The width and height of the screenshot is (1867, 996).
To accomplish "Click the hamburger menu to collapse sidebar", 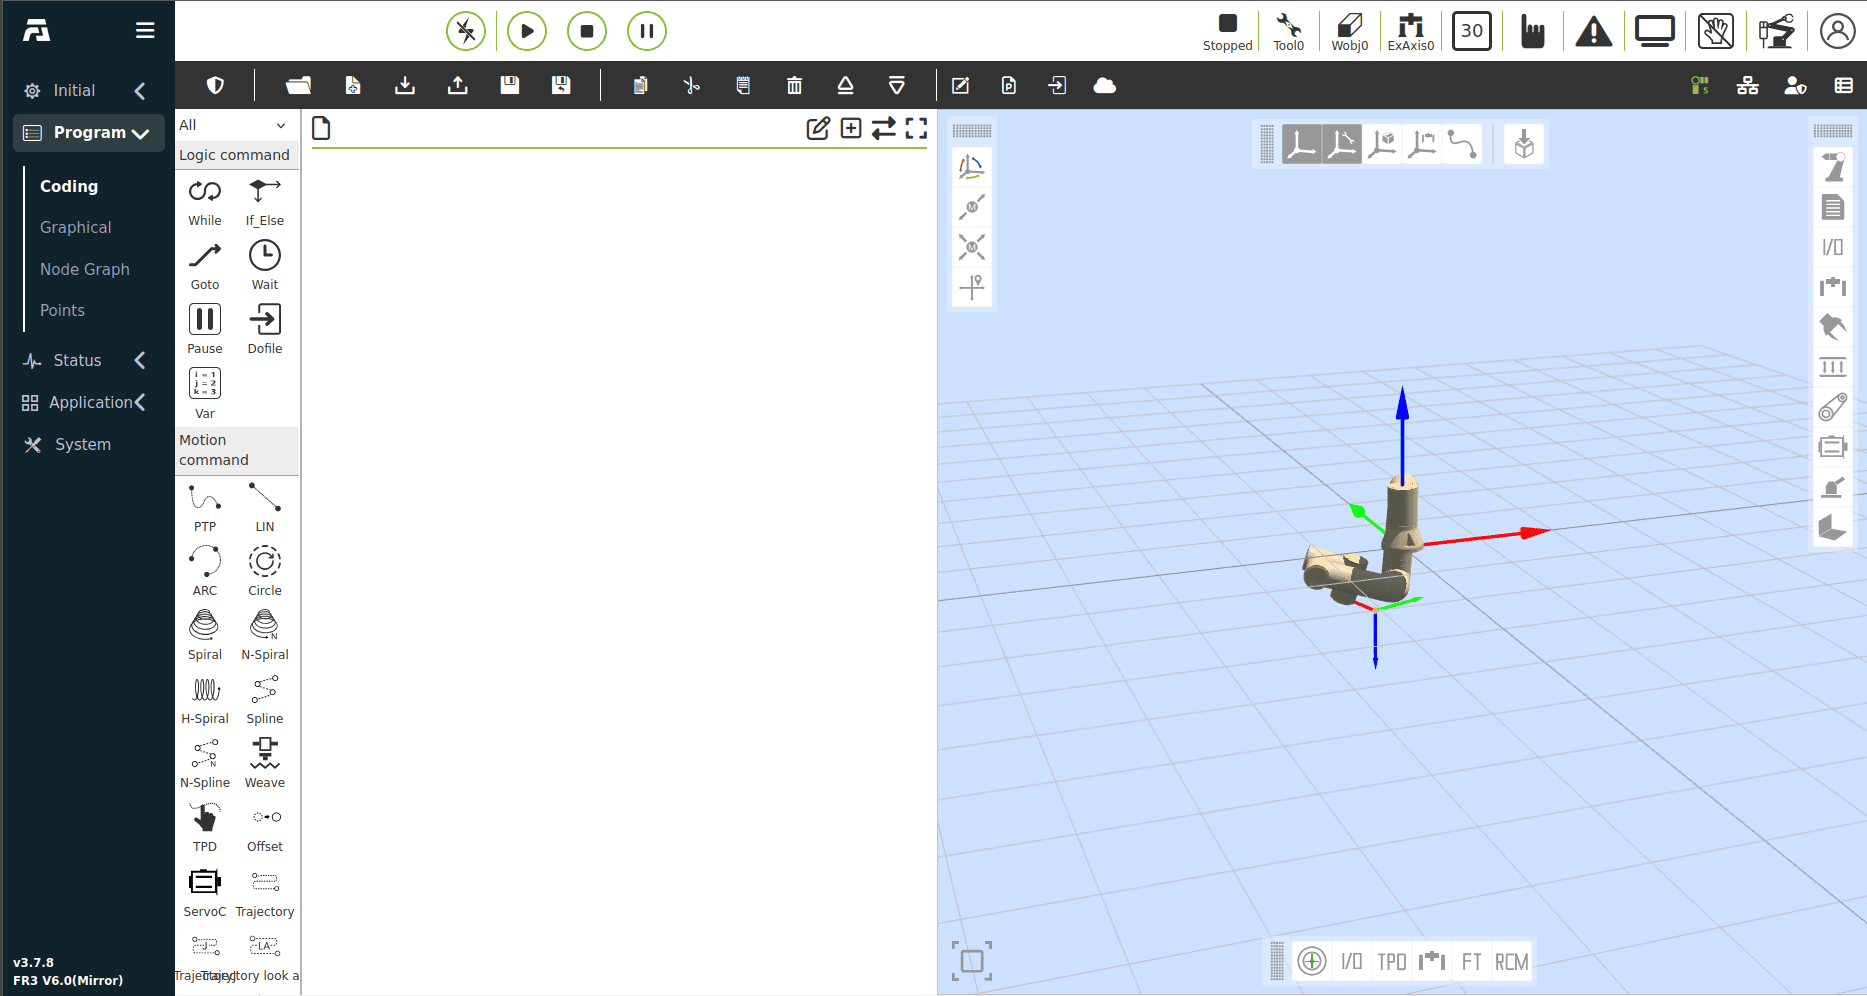I will (145, 31).
